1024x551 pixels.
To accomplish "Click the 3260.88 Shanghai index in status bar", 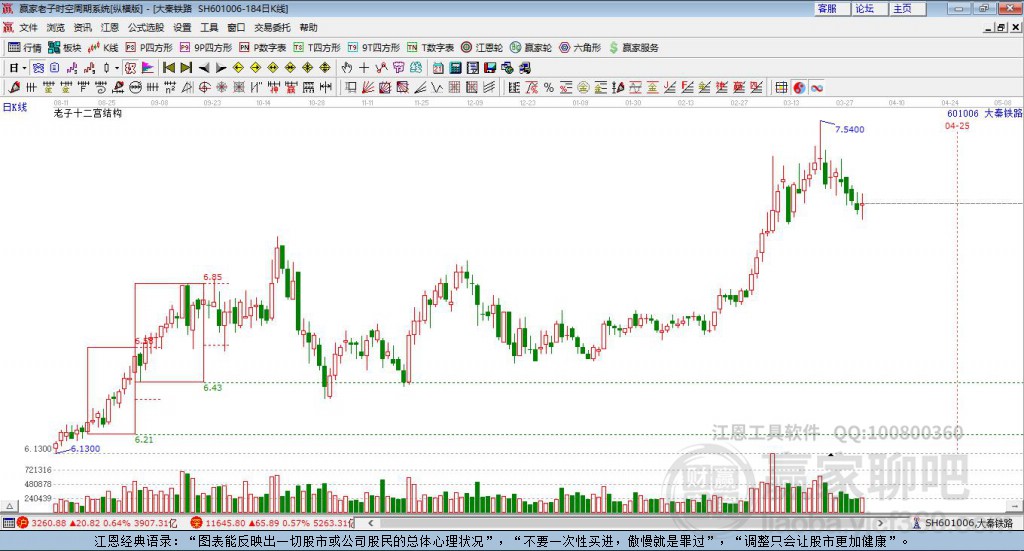I will click(x=49, y=523).
